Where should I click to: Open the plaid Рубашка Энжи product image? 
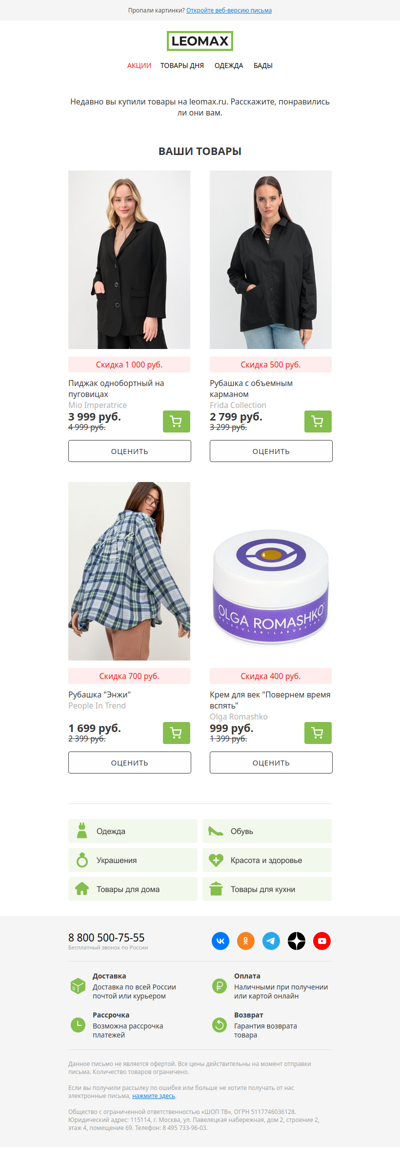129,571
